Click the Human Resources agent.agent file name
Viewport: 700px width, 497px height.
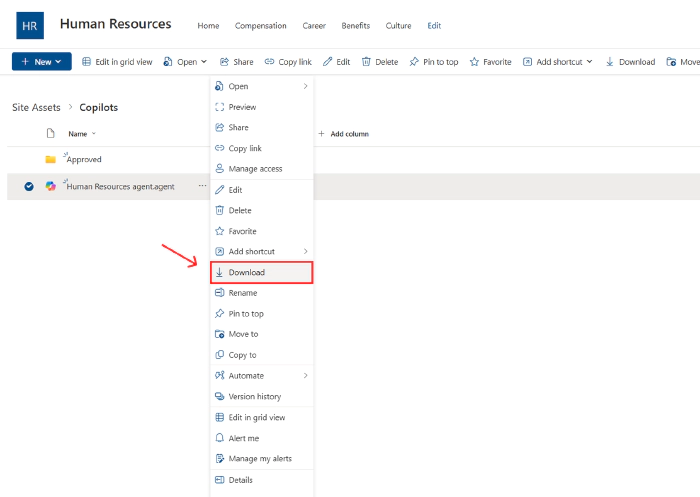pyautogui.click(x=121, y=187)
